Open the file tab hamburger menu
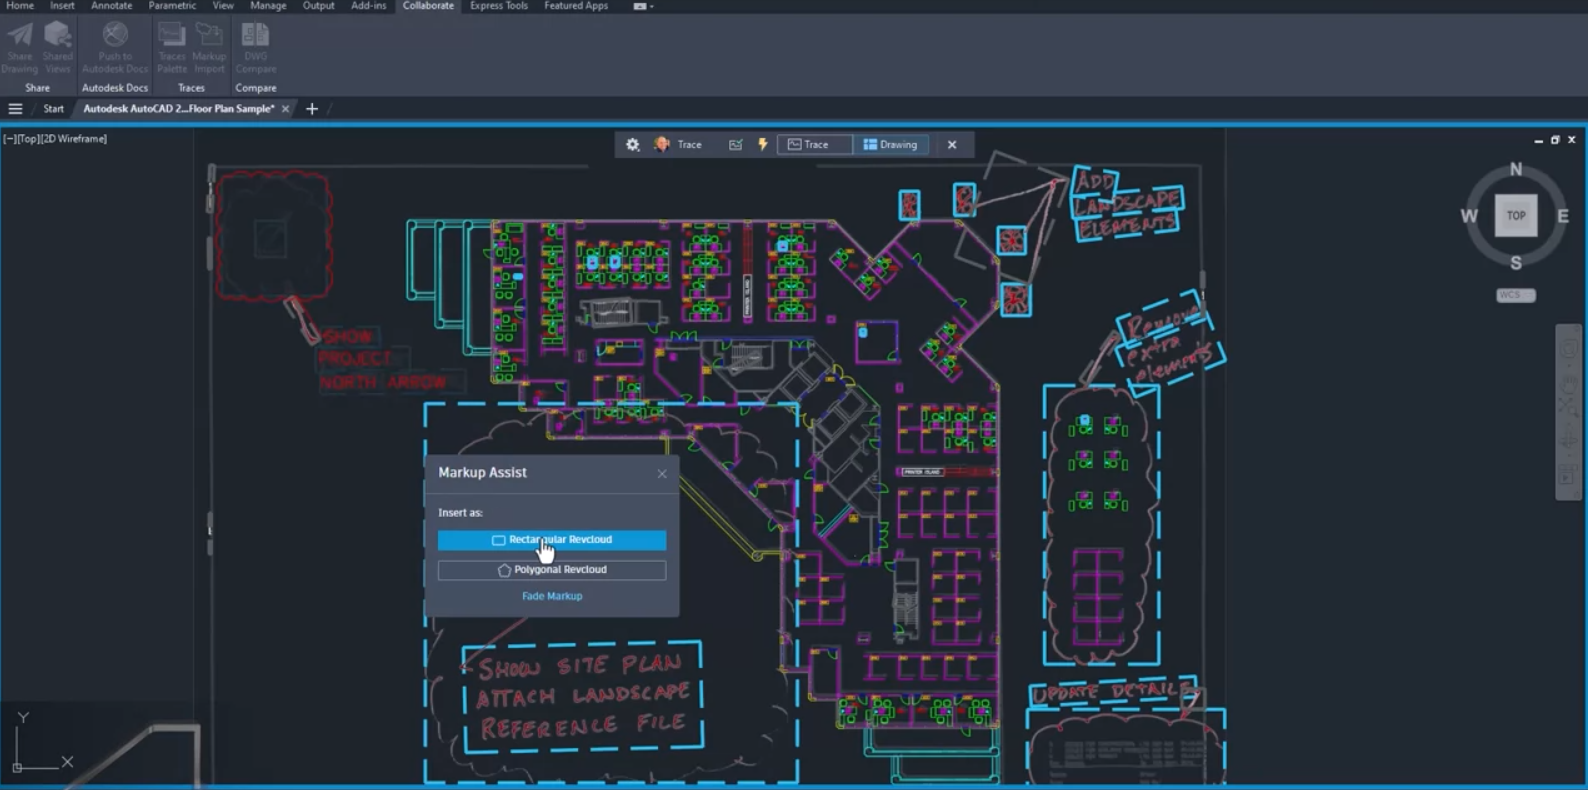The image size is (1588, 790). (15, 109)
